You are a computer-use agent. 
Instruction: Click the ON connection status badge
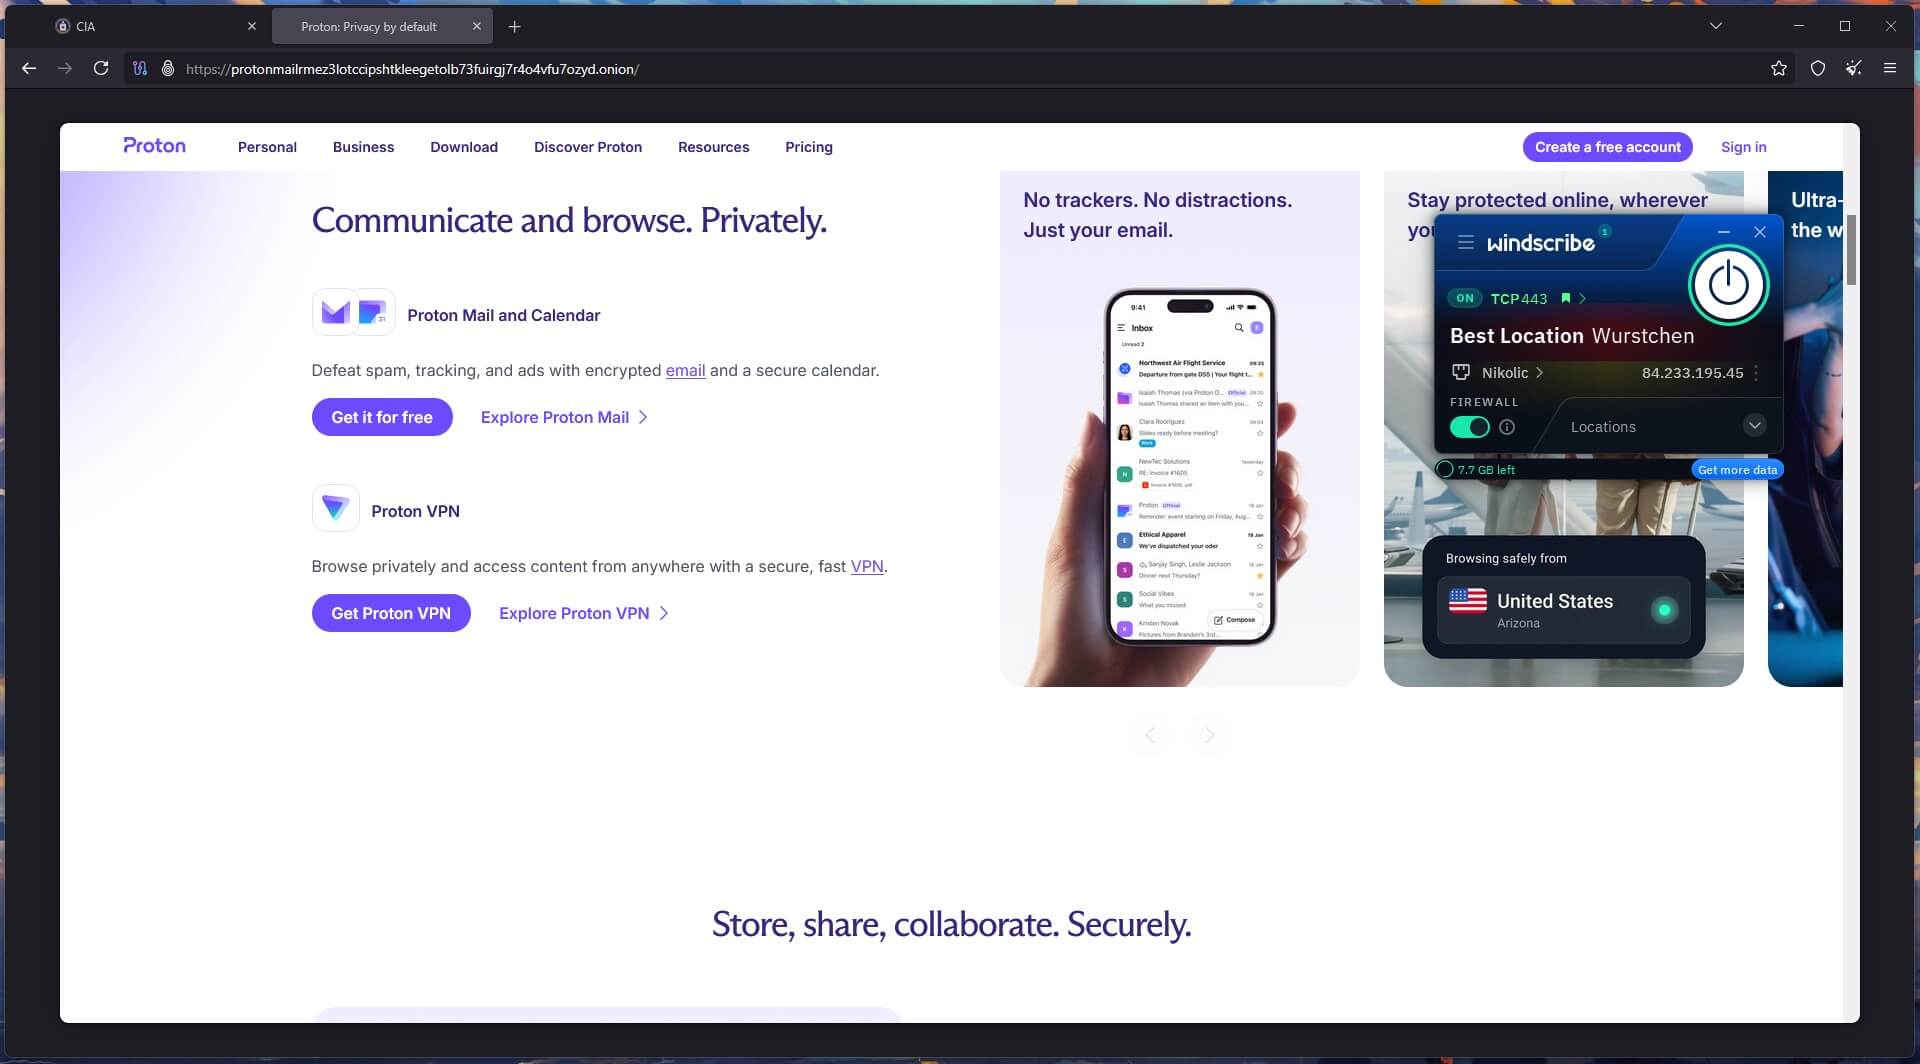click(1464, 298)
